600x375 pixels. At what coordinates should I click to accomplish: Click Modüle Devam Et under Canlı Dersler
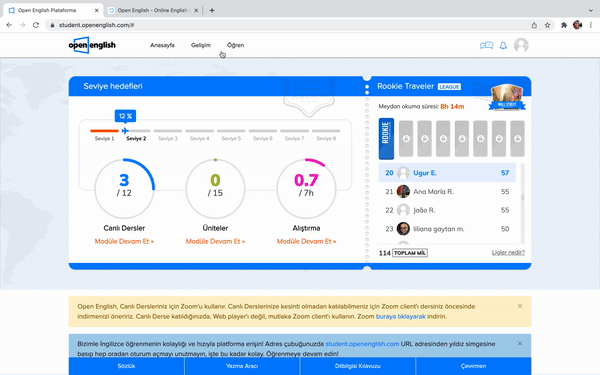124,241
